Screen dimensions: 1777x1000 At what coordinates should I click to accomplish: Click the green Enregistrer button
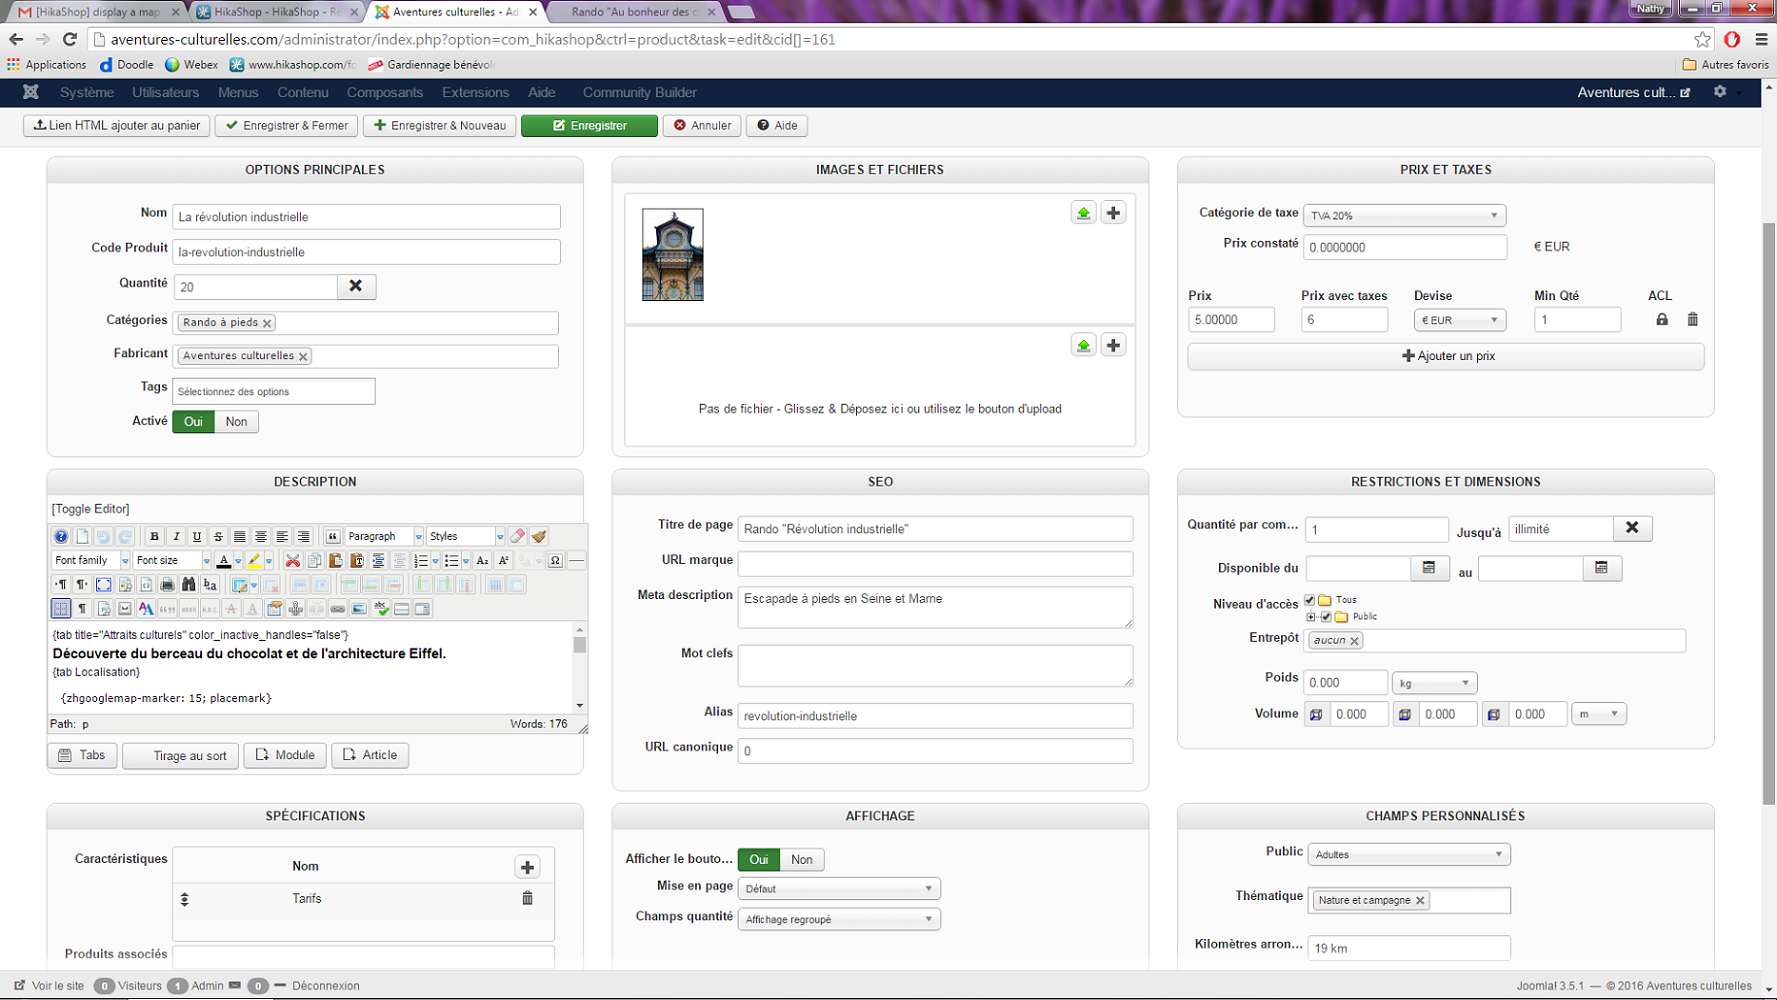coord(589,126)
